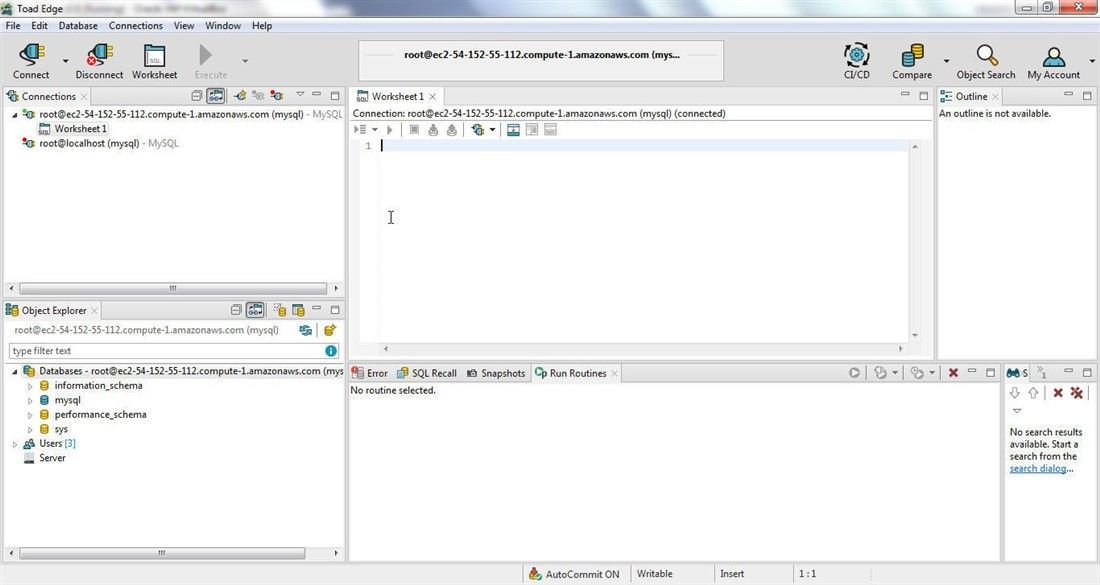Collapse the Databases tree node

click(15, 371)
